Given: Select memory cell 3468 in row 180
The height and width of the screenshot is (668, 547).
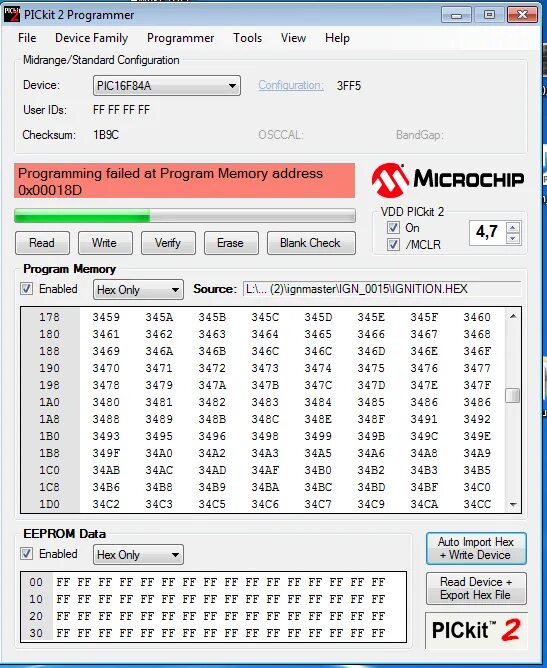Looking at the screenshot, I should [x=477, y=334].
